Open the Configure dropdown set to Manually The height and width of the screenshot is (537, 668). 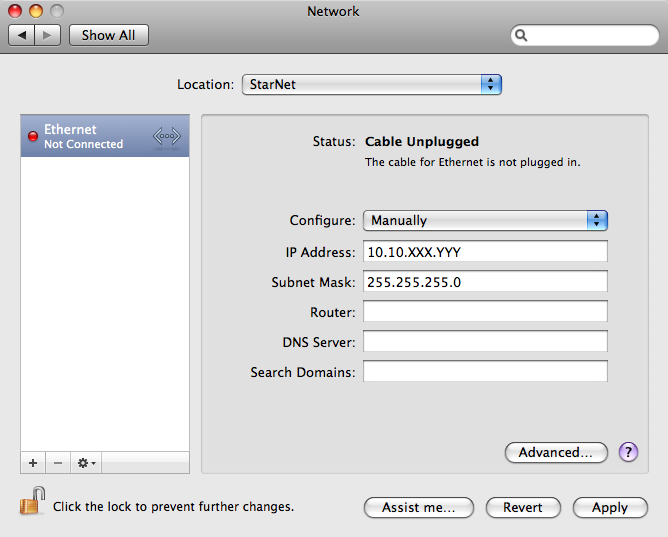tap(485, 221)
